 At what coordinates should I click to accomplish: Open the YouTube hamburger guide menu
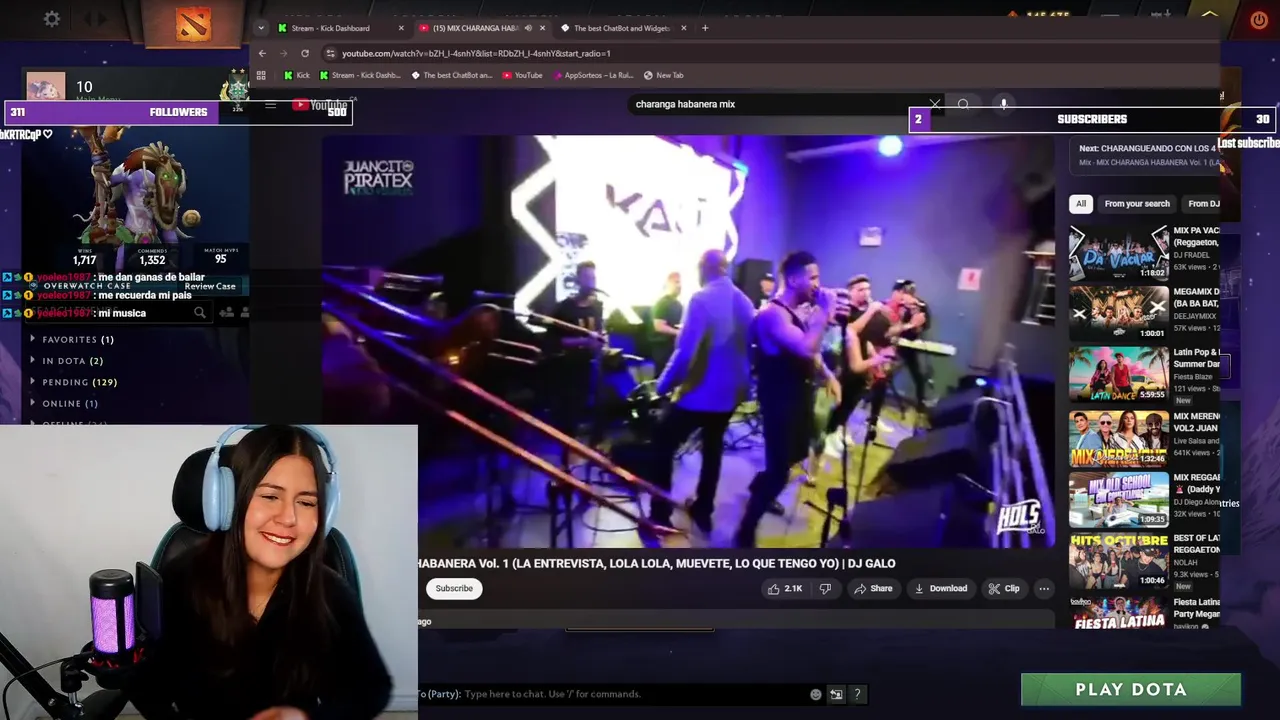tap(270, 105)
